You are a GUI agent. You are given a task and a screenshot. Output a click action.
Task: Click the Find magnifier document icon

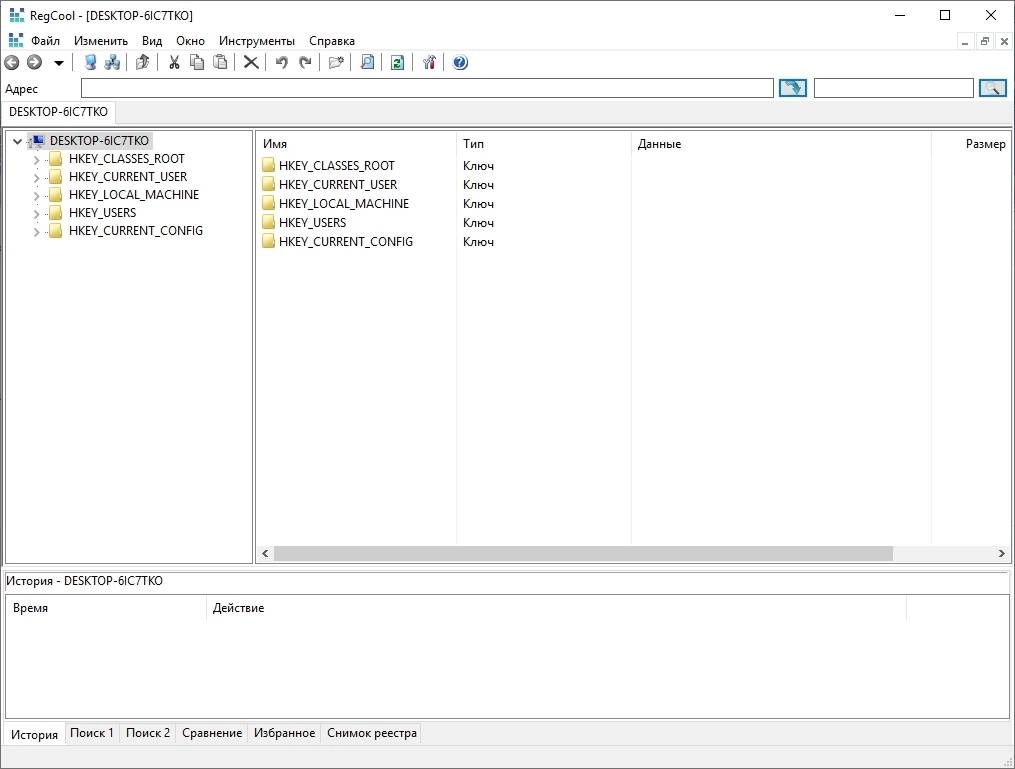(x=367, y=63)
